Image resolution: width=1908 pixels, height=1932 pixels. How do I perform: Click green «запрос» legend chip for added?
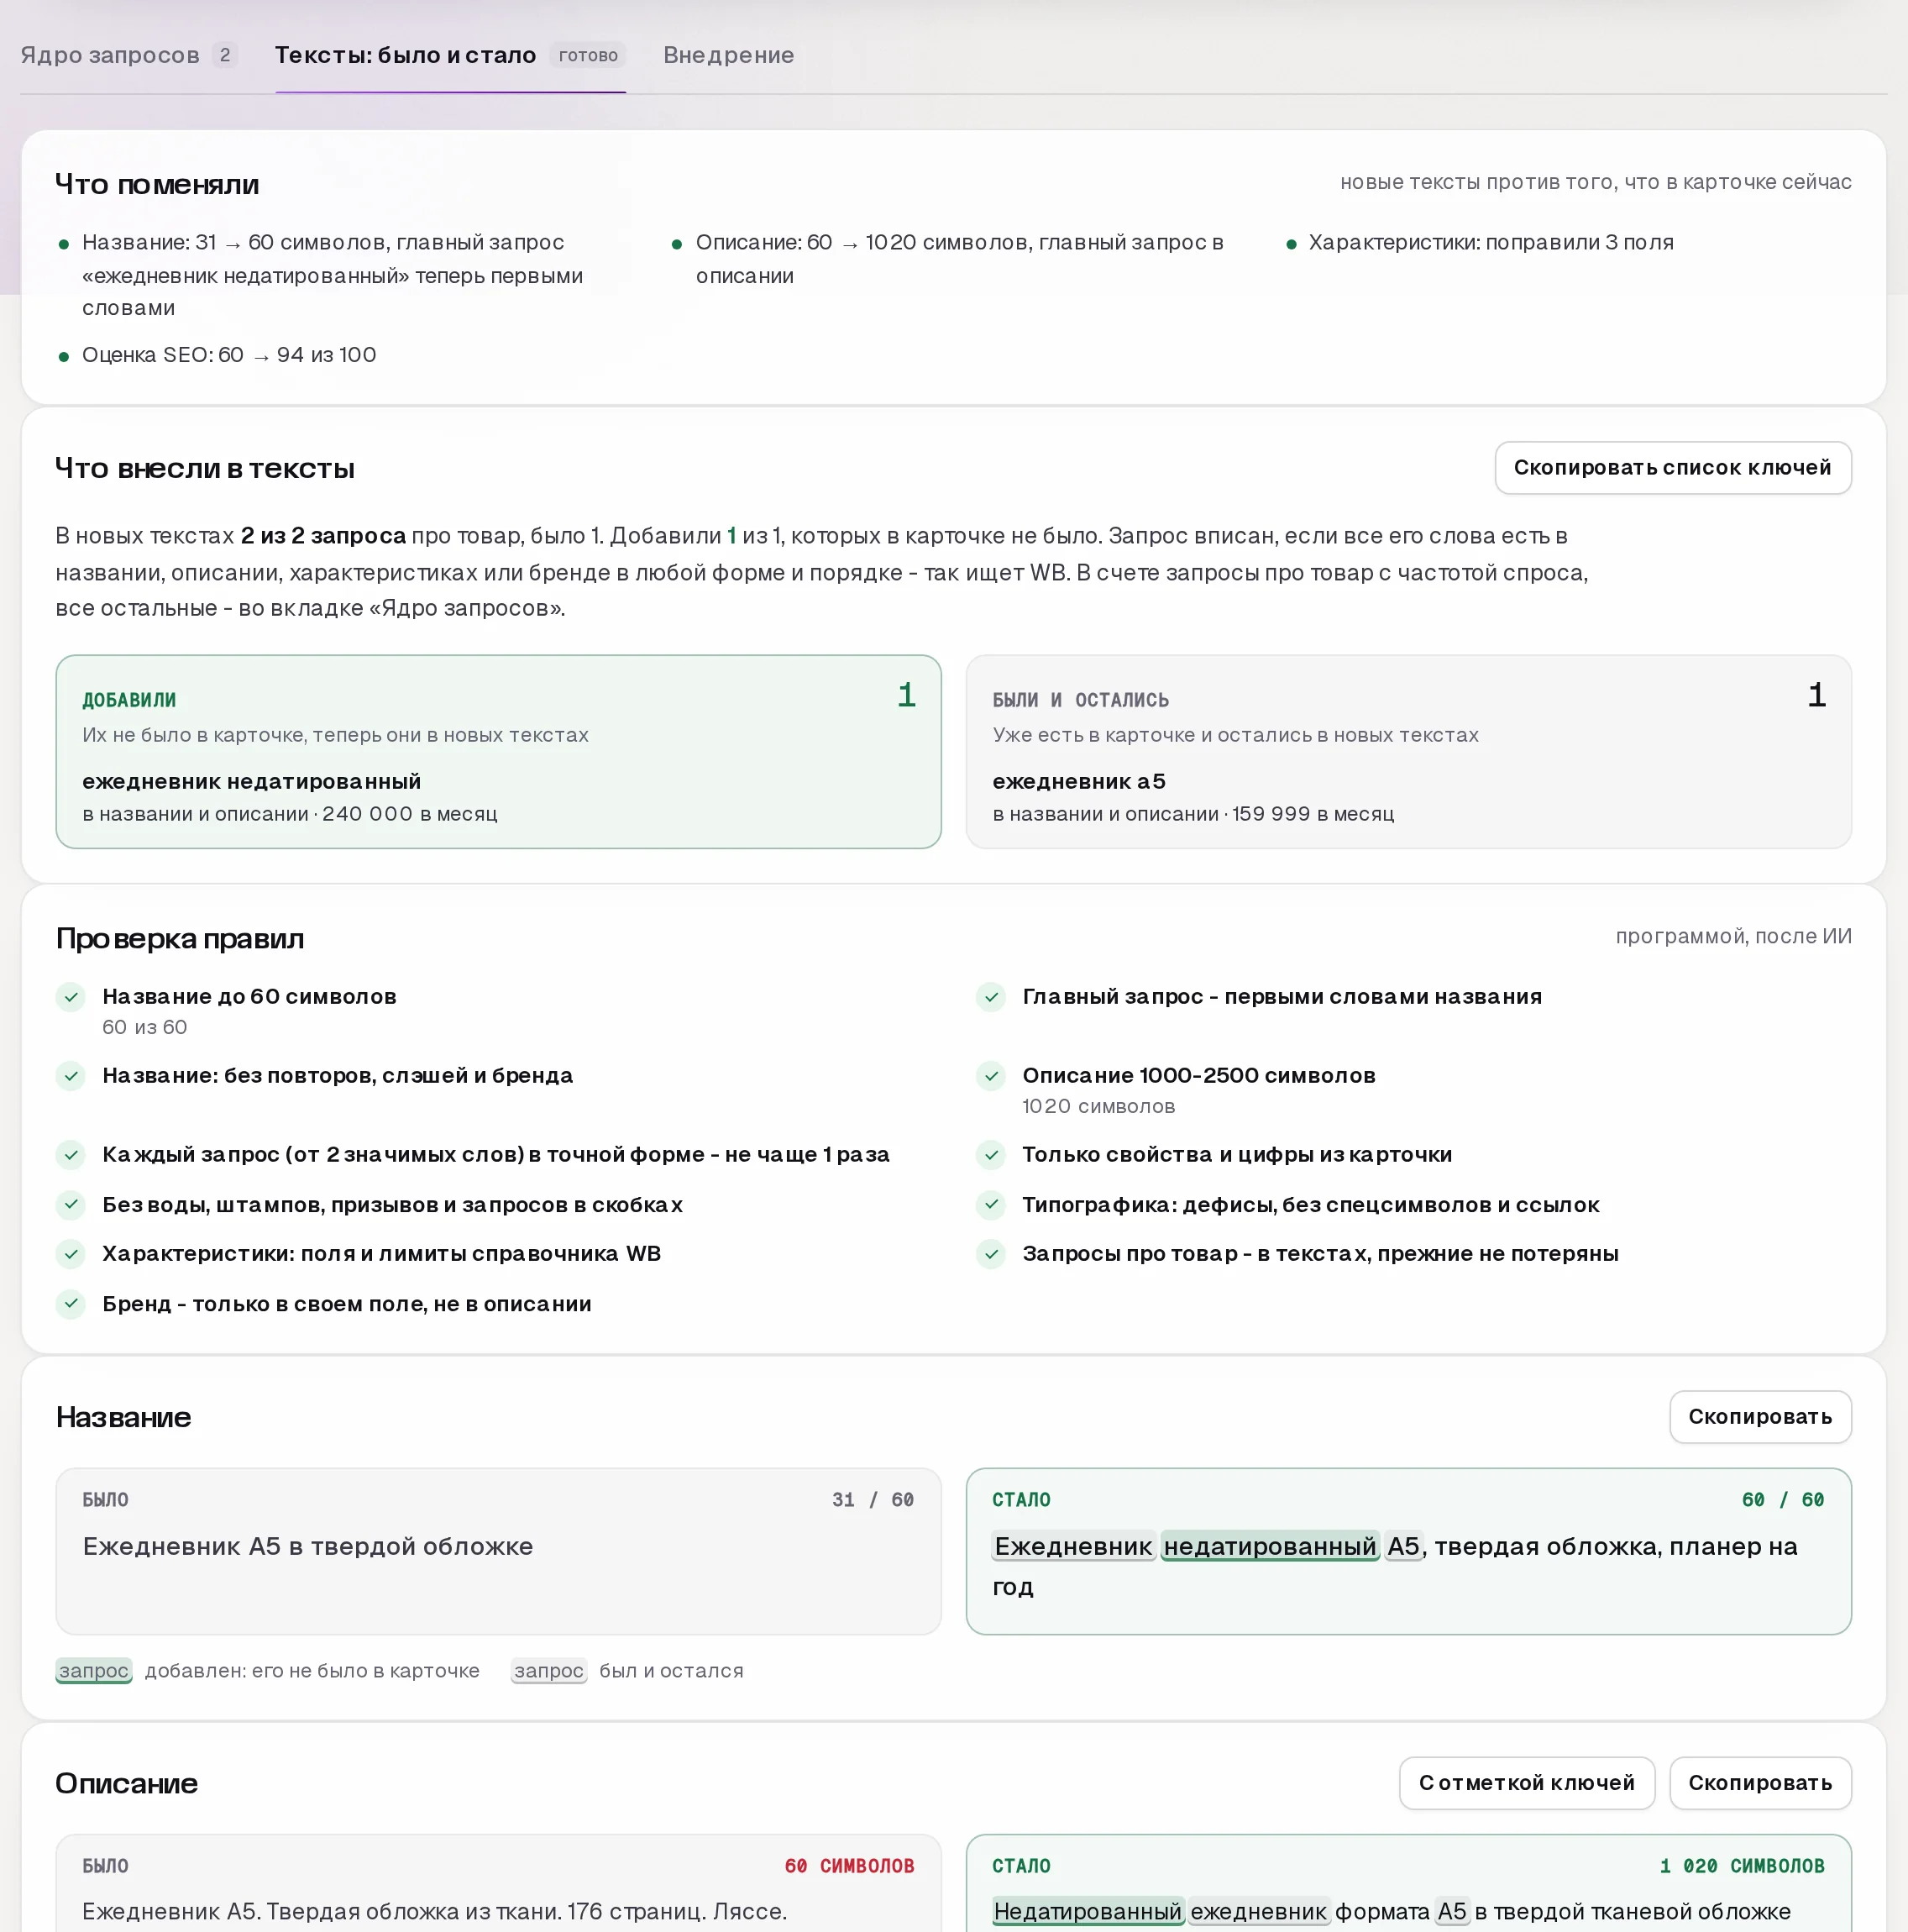pyautogui.click(x=94, y=1670)
